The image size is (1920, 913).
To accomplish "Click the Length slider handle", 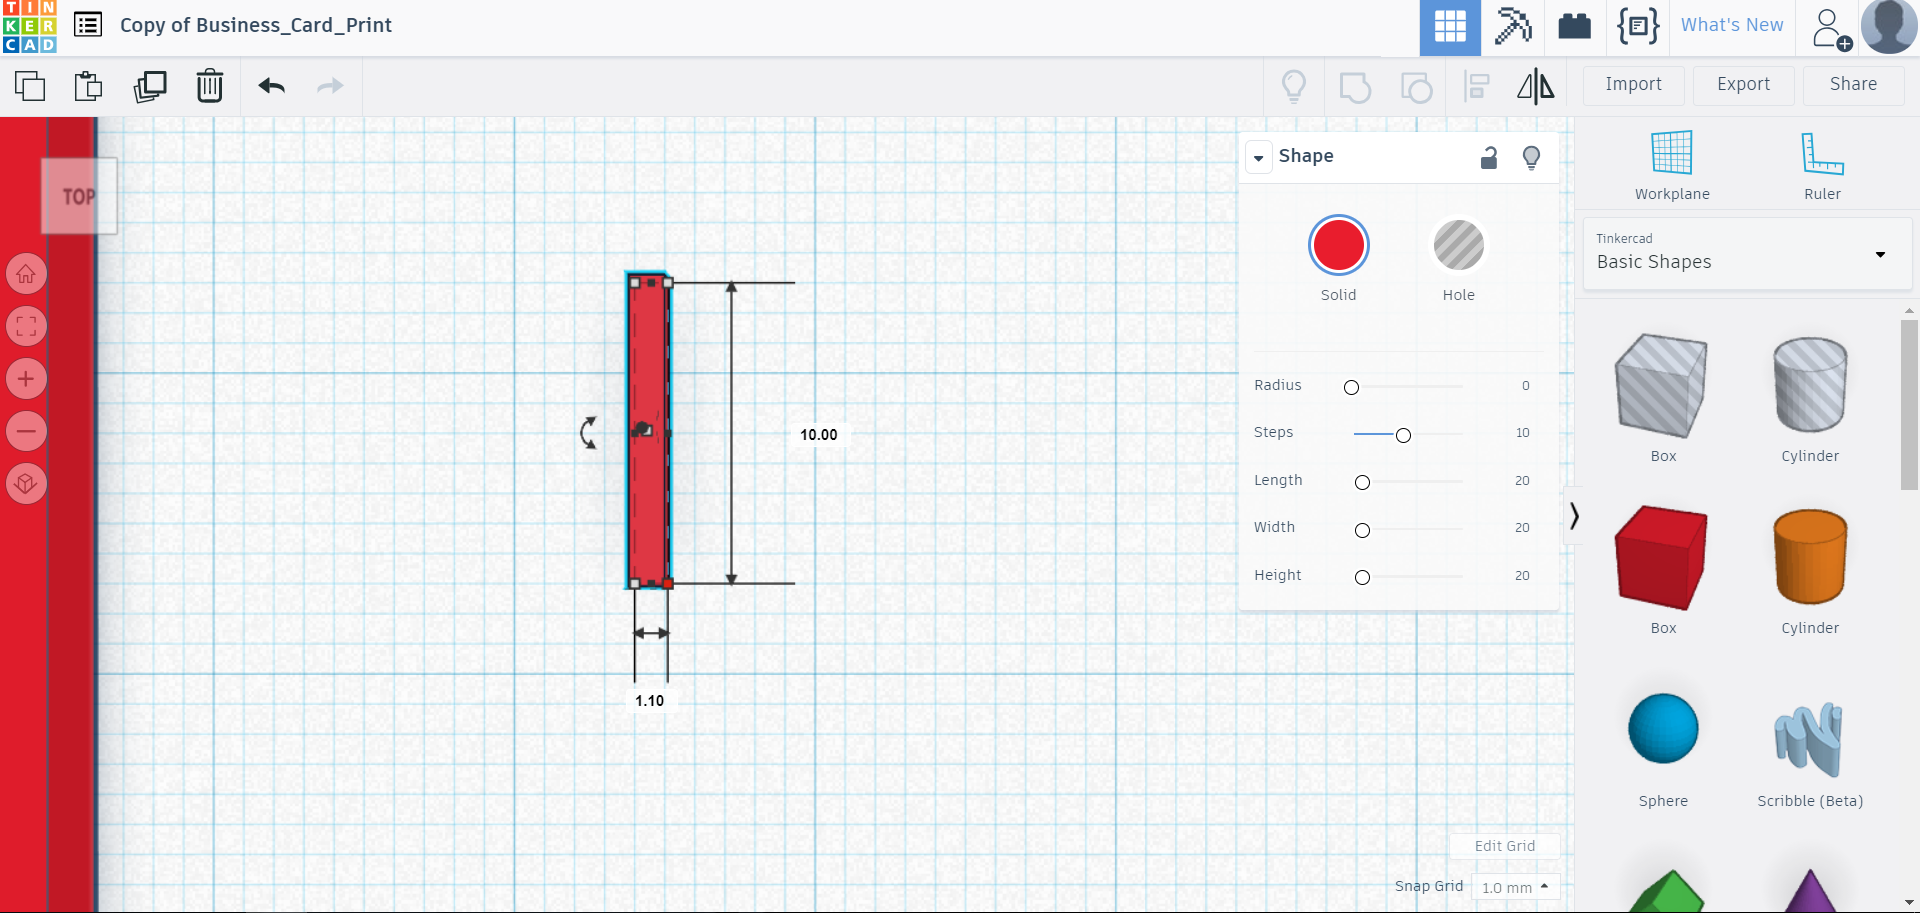I will [x=1362, y=482].
